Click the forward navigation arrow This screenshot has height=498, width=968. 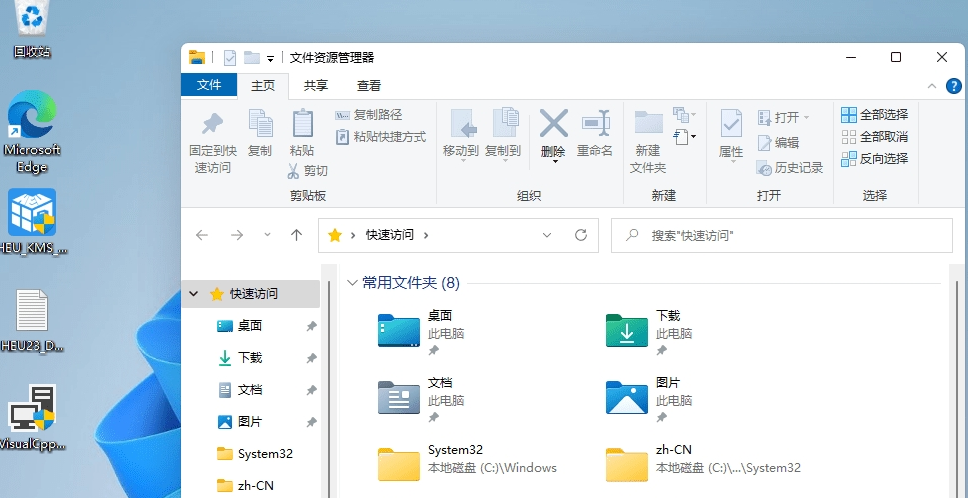pyautogui.click(x=236, y=235)
